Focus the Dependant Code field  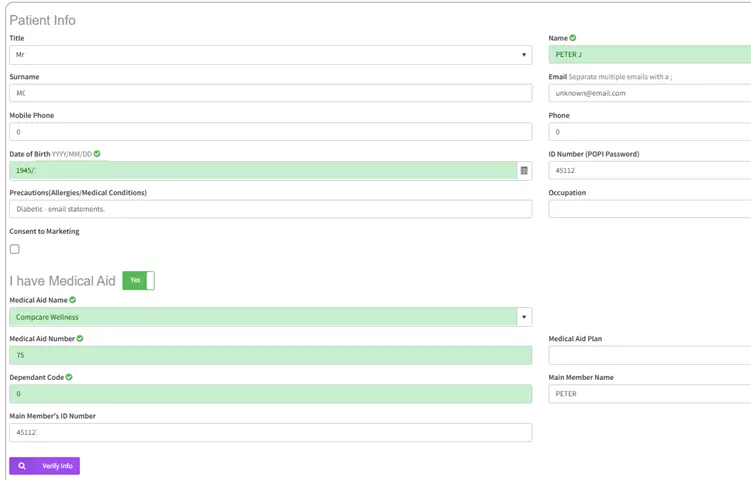click(x=271, y=394)
